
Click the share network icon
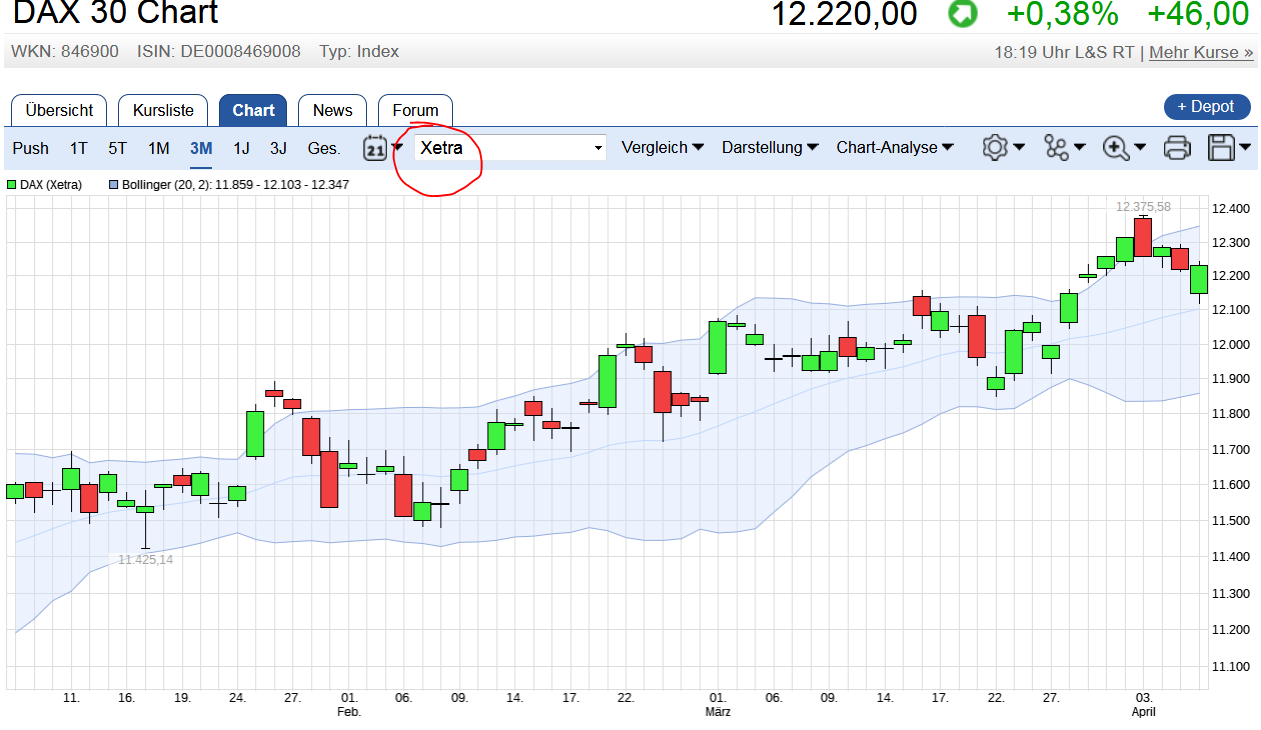click(x=1056, y=147)
